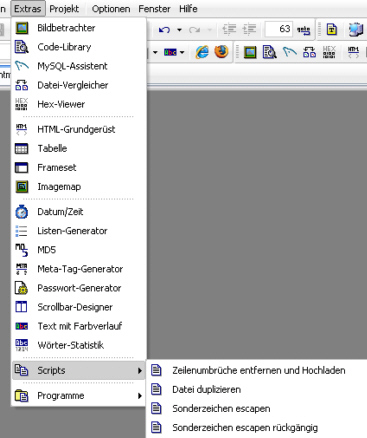Click the Hex-Viewer icon in menu

(x=22, y=104)
